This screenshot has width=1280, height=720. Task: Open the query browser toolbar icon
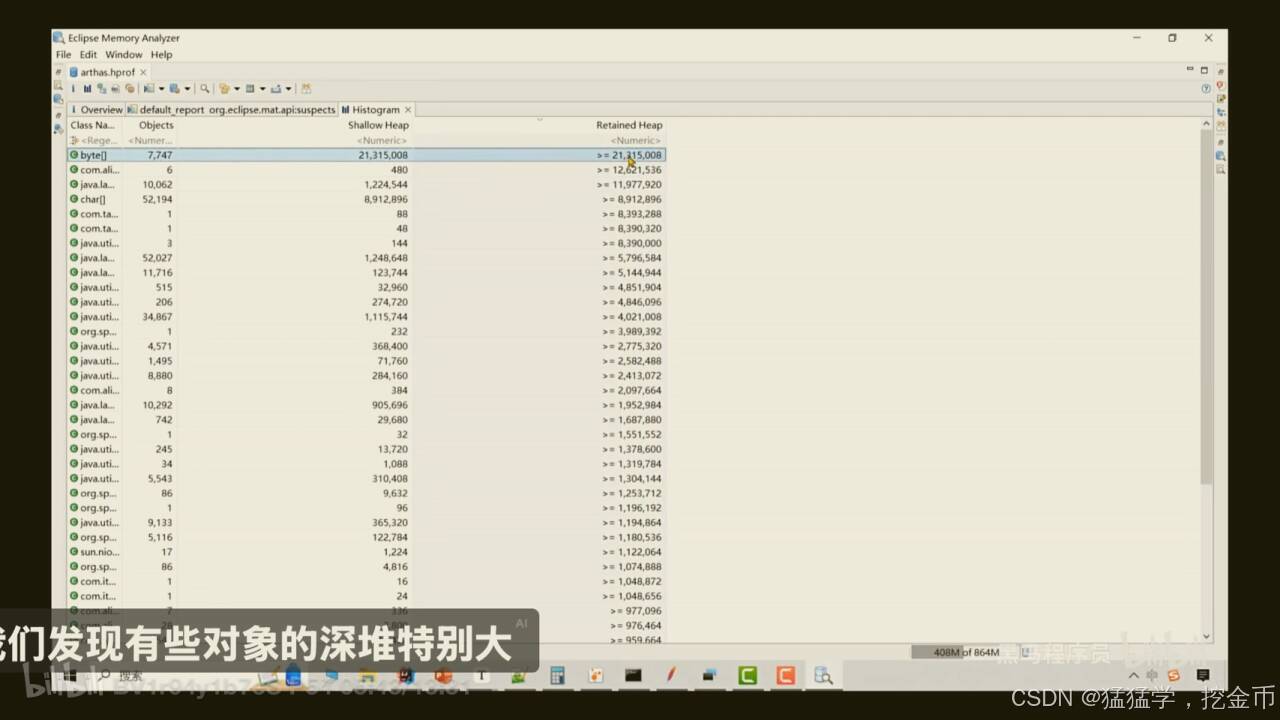(223, 88)
